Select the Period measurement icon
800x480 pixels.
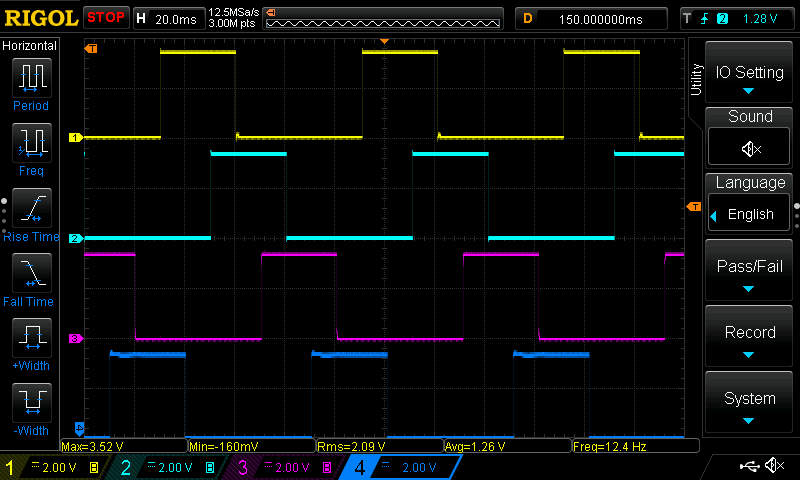click(x=32, y=78)
